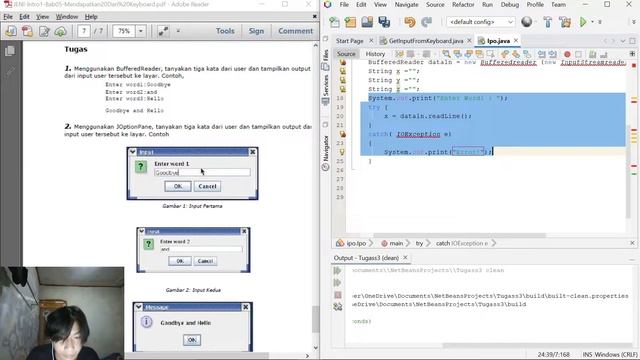The width and height of the screenshot is (640, 360).
Task: Run the project with green play icon
Action: click(x=583, y=22)
